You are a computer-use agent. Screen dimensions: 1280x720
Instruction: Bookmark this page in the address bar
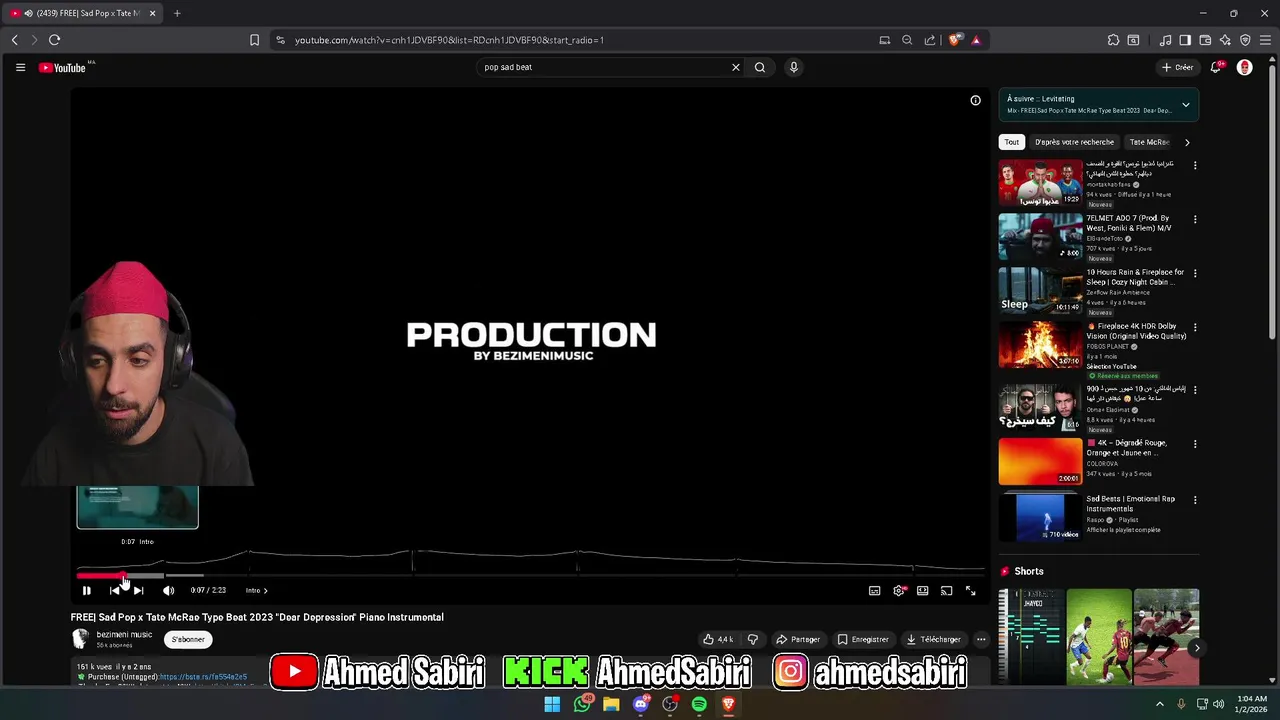tap(254, 40)
